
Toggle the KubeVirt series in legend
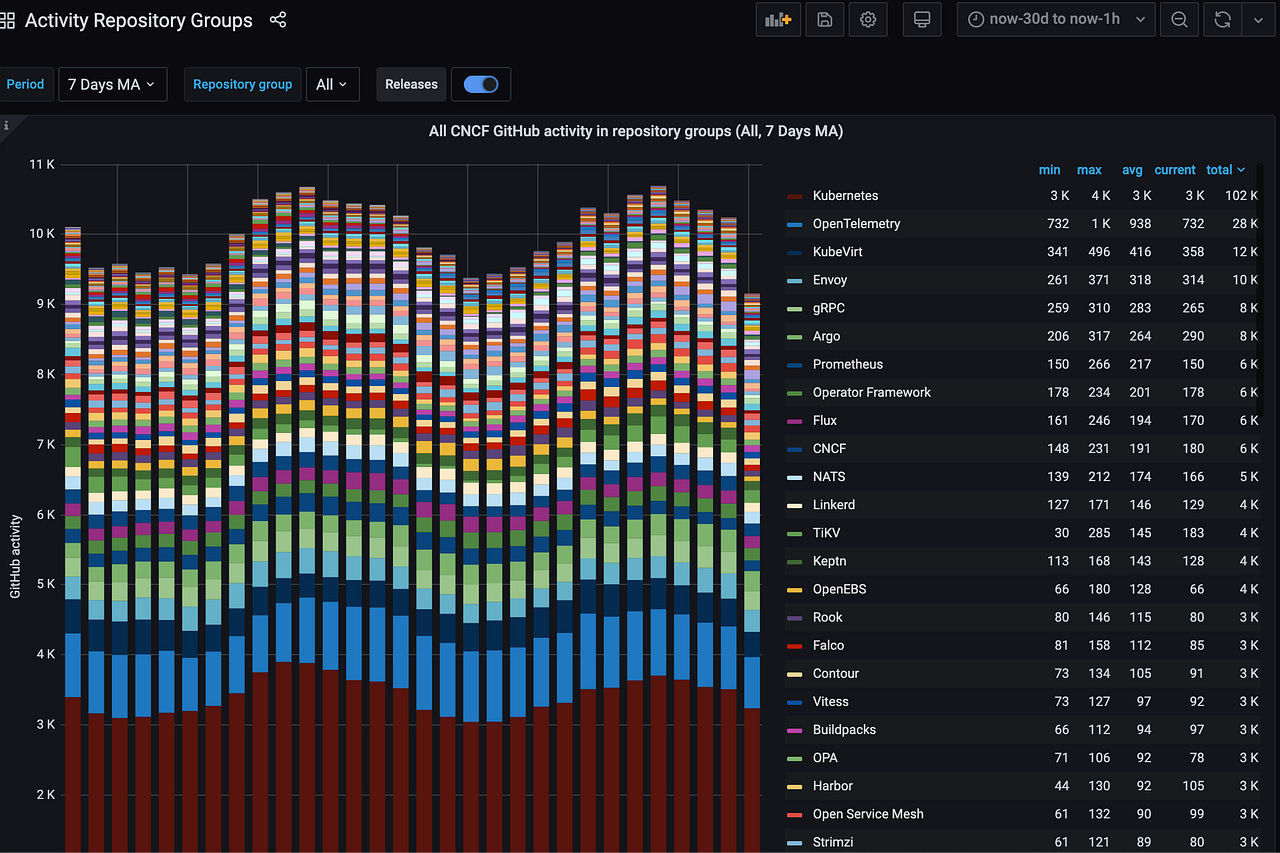click(x=837, y=252)
